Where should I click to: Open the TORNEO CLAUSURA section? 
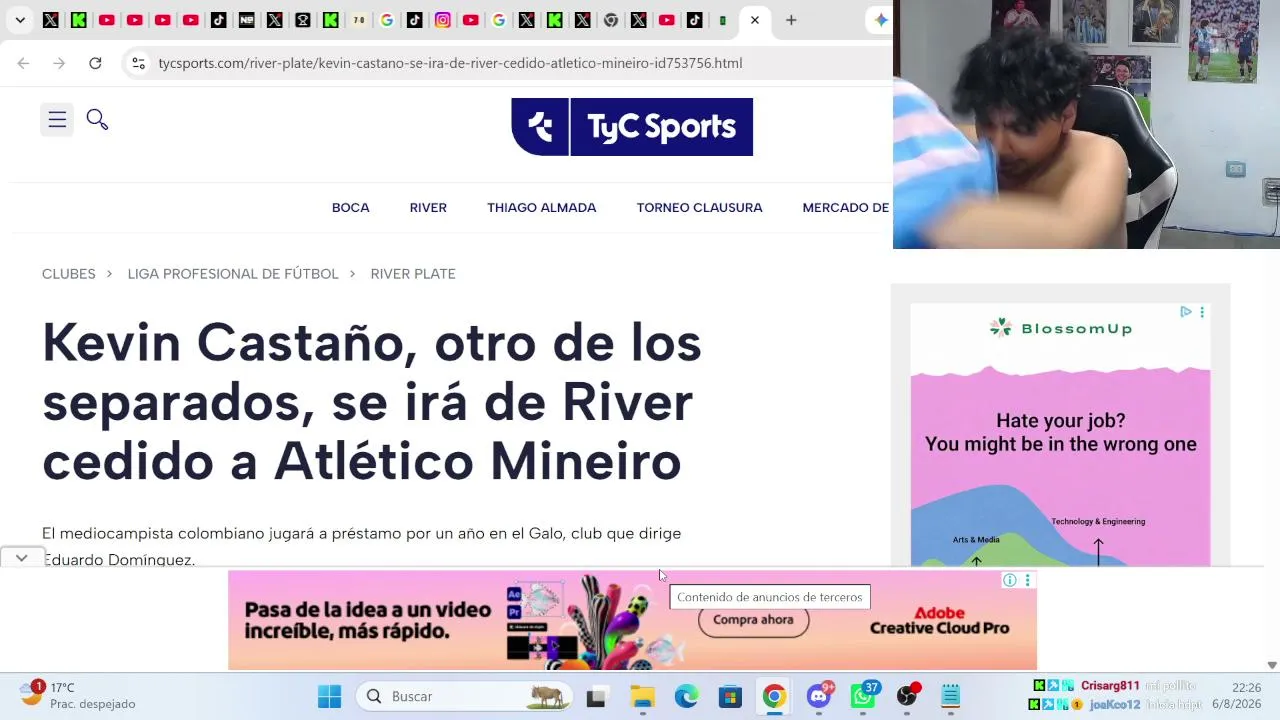[700, 208]
